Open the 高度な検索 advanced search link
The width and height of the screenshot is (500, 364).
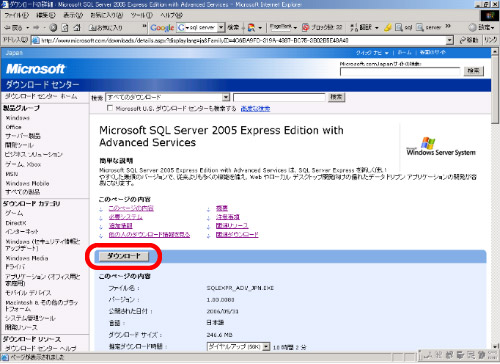[255, 108]
